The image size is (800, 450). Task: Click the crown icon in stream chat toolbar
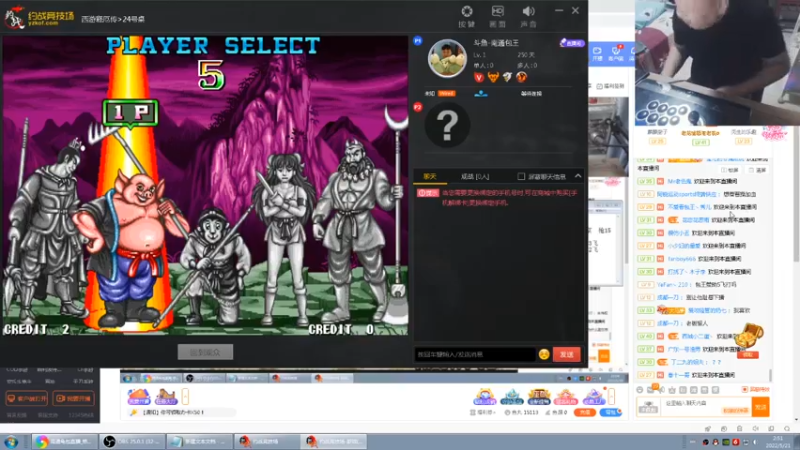tap(672, 390)
